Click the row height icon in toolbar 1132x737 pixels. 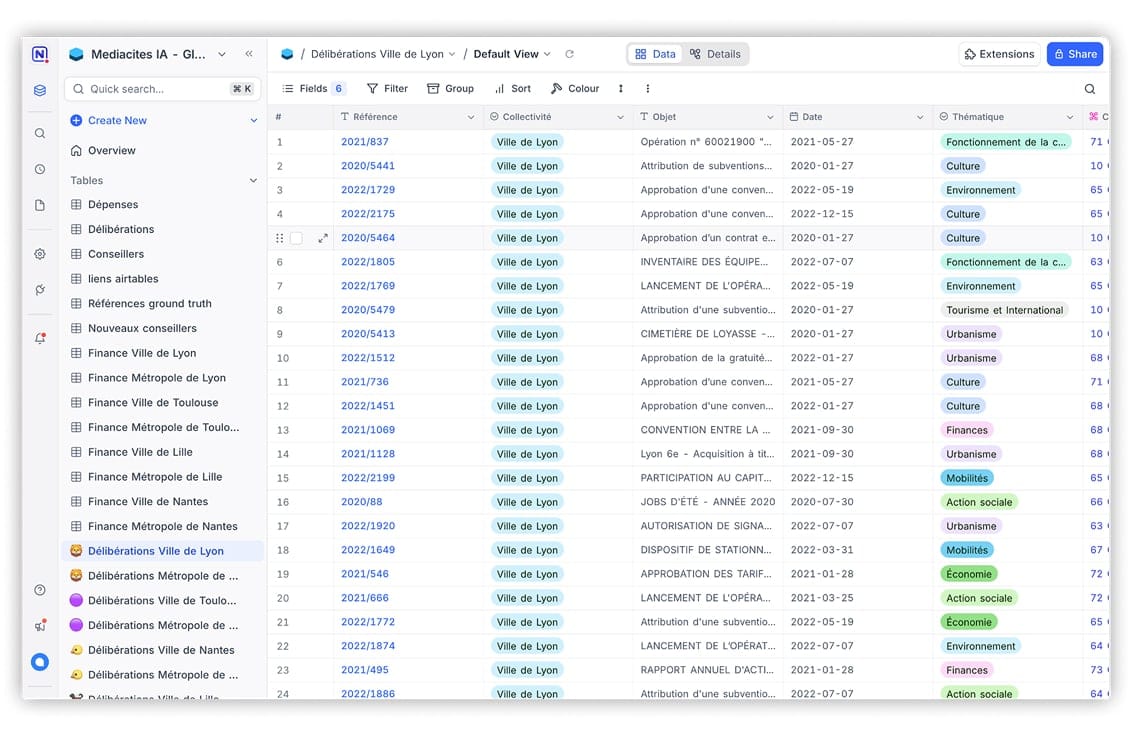click(x=621, y=89)
